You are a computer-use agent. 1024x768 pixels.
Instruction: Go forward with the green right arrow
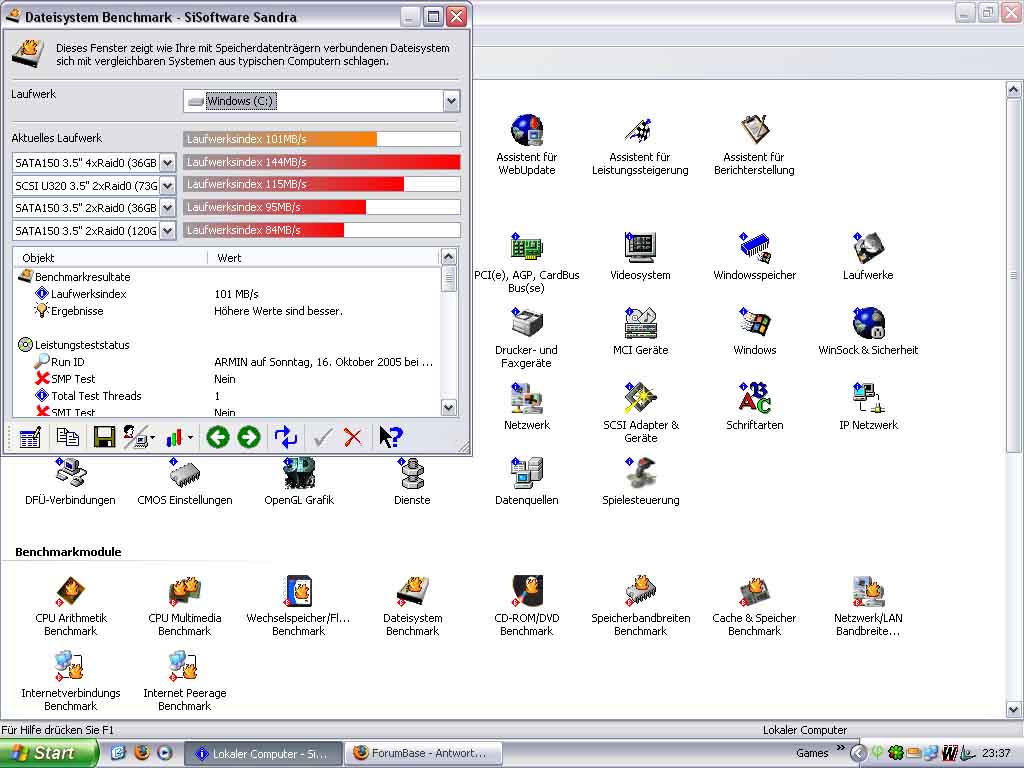click(249, 437)
